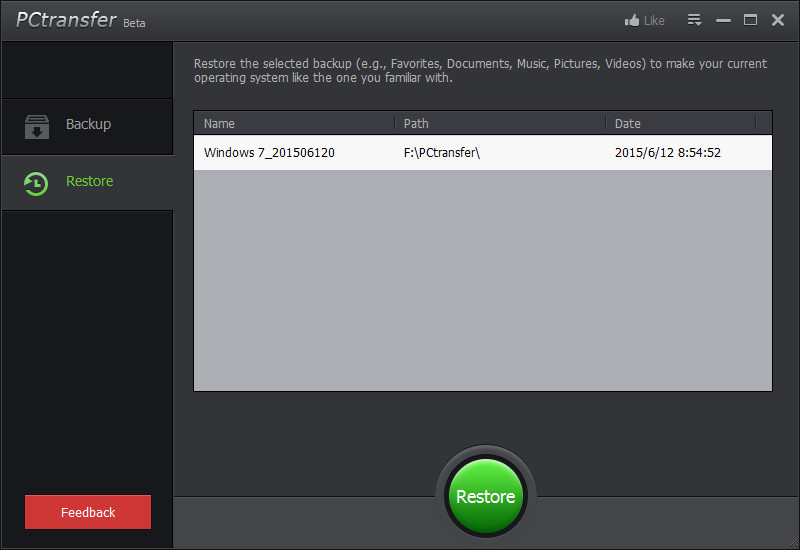Open the options menu icon in title bar
This screenshot has width=800, height=550.
[694, 20]
